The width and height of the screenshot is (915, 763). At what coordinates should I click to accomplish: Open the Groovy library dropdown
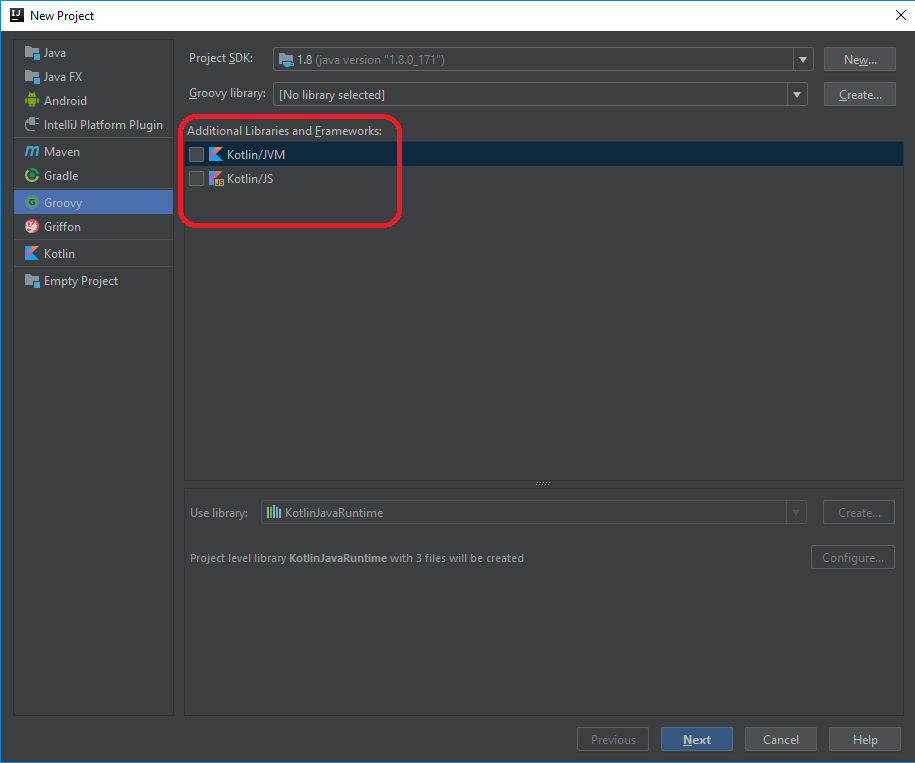pos(797,93)
